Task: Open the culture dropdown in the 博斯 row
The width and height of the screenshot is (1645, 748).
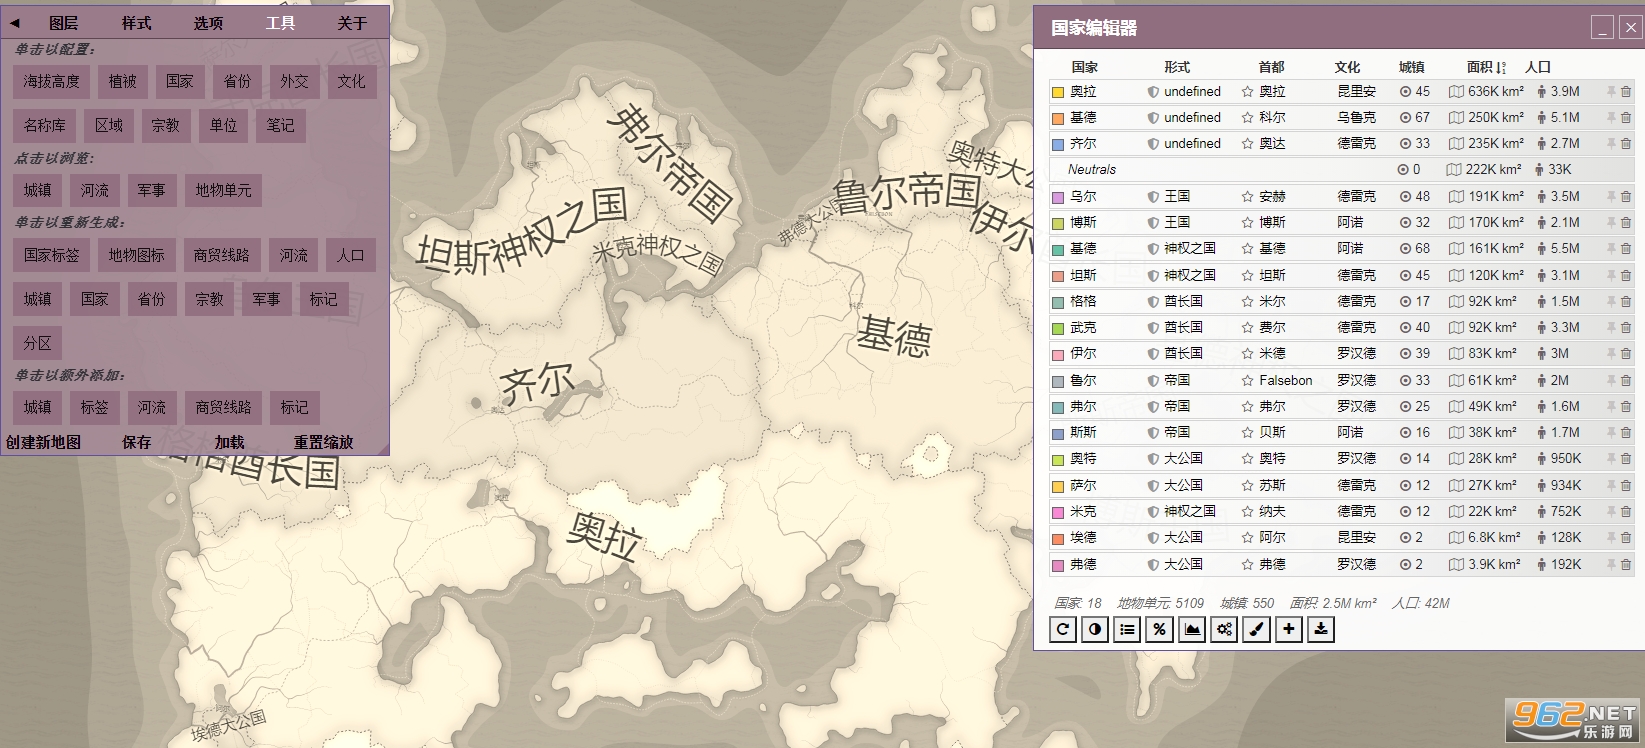Action: click(1351, 223)
